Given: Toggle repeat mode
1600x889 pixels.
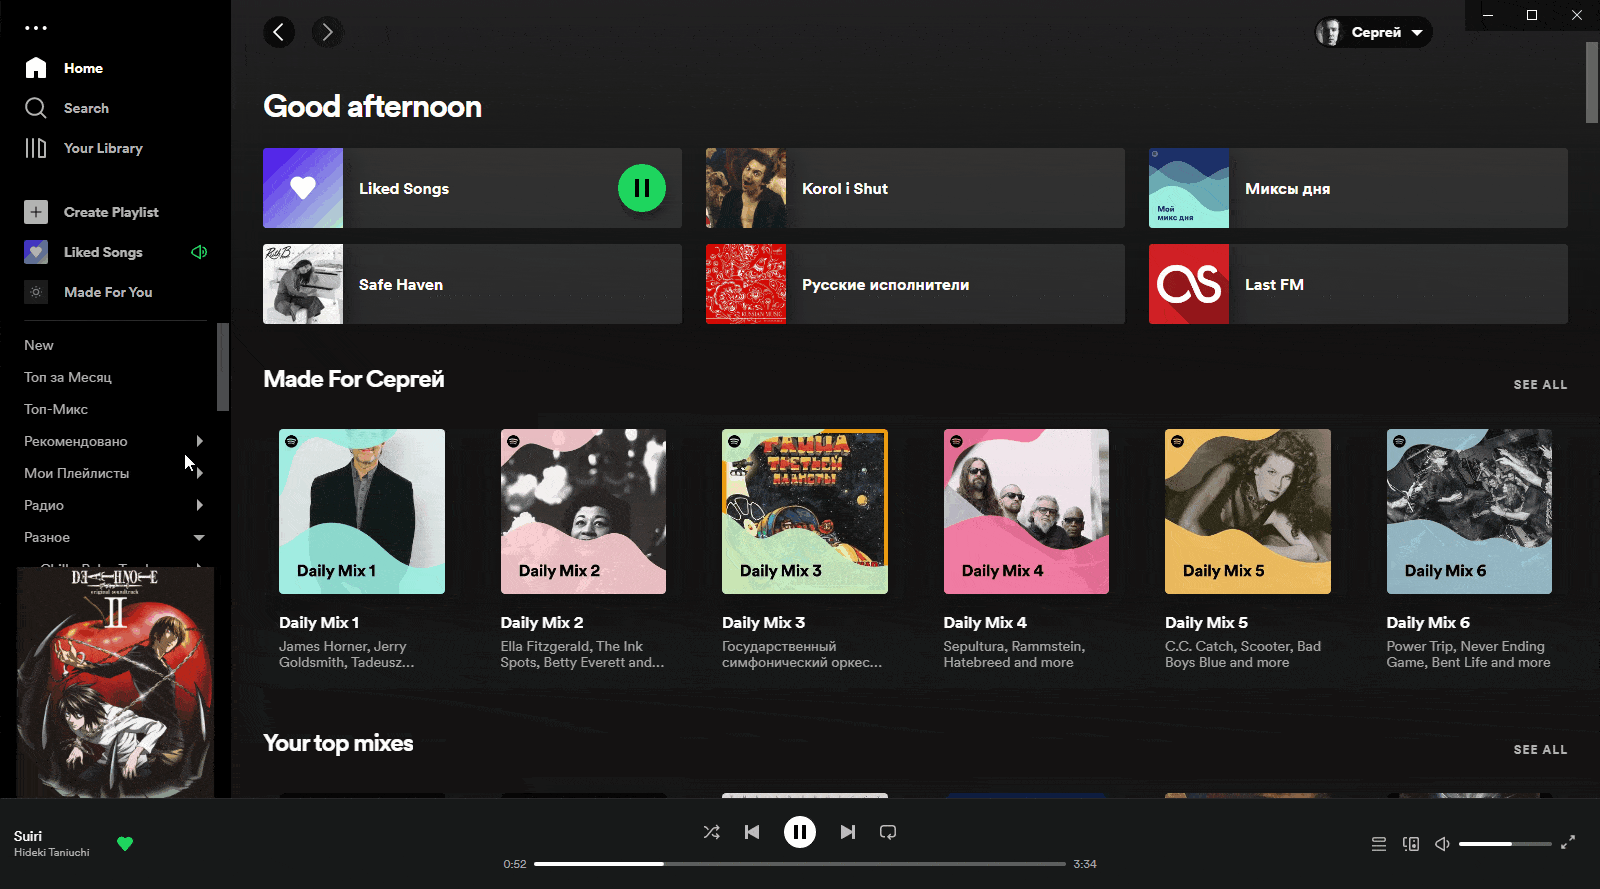Looking at the screenshot, I should click(888, 832).
